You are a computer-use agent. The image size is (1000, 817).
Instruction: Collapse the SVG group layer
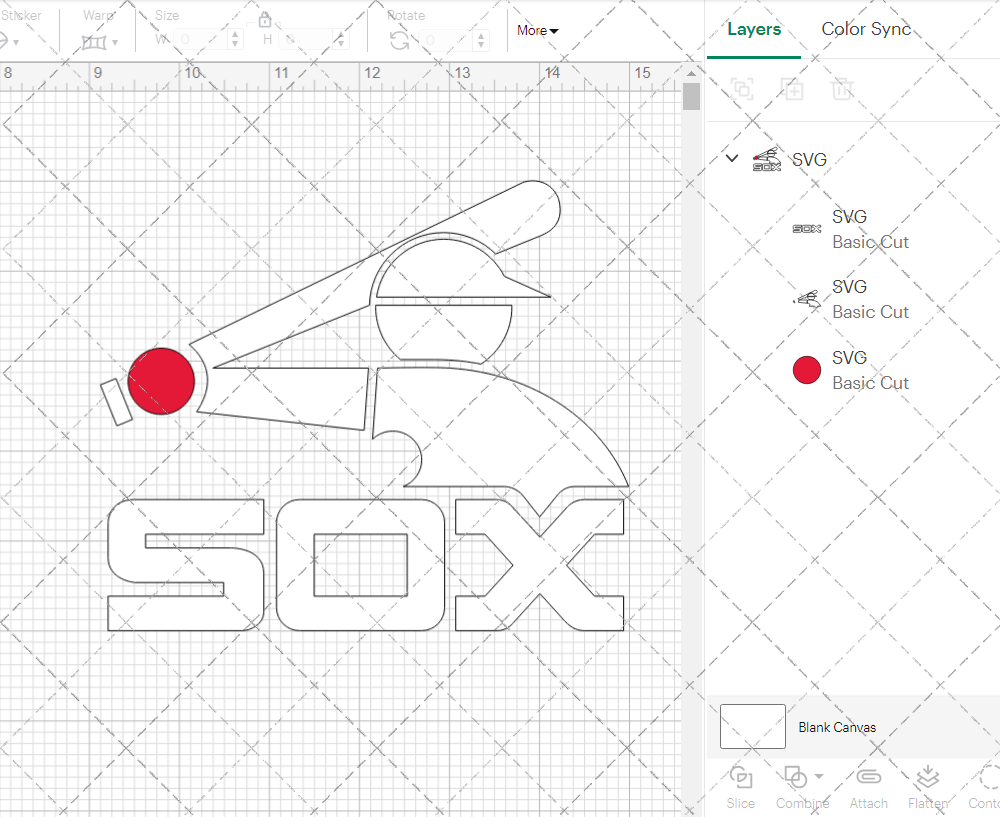pos(732,158)
